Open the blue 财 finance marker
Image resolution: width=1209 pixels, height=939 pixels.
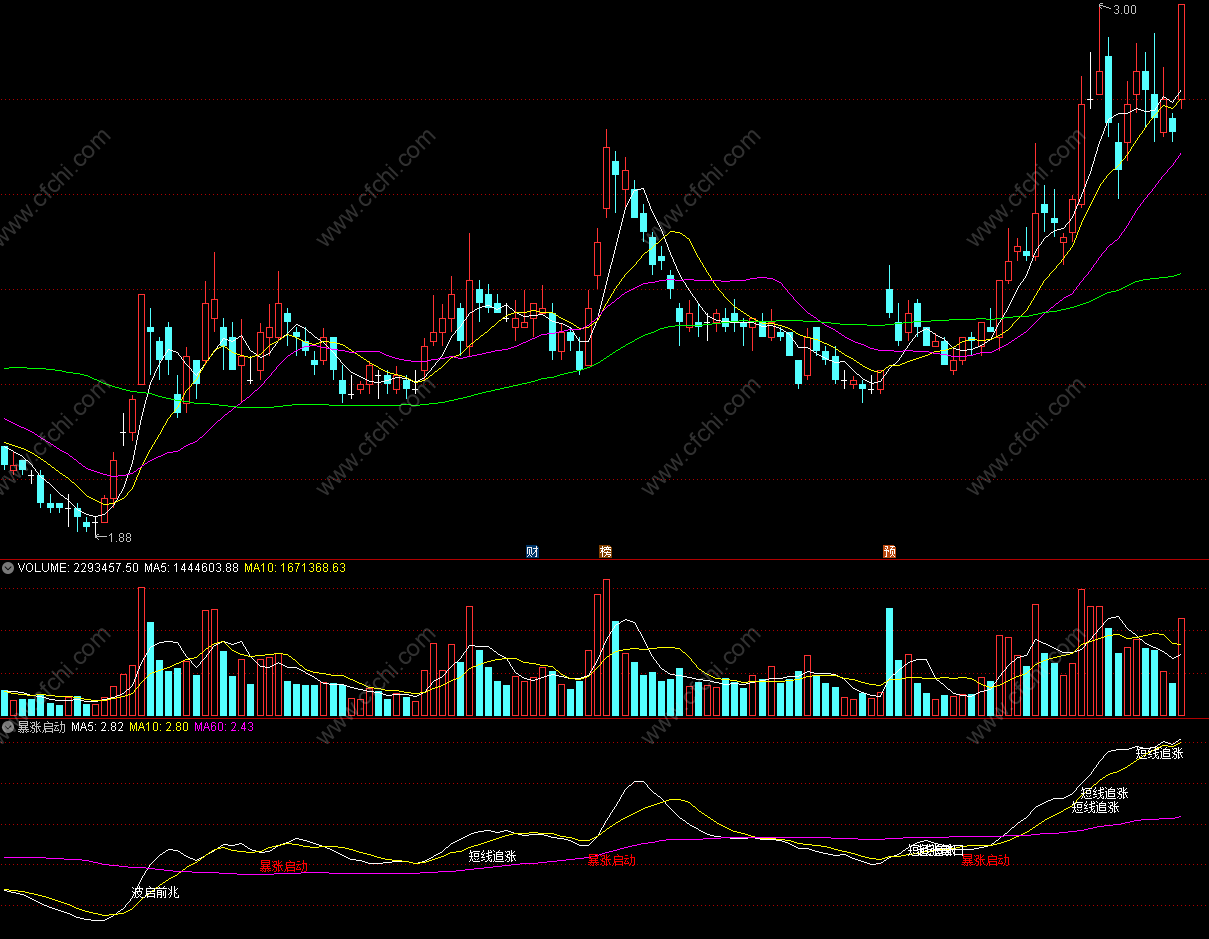(532, 551)
